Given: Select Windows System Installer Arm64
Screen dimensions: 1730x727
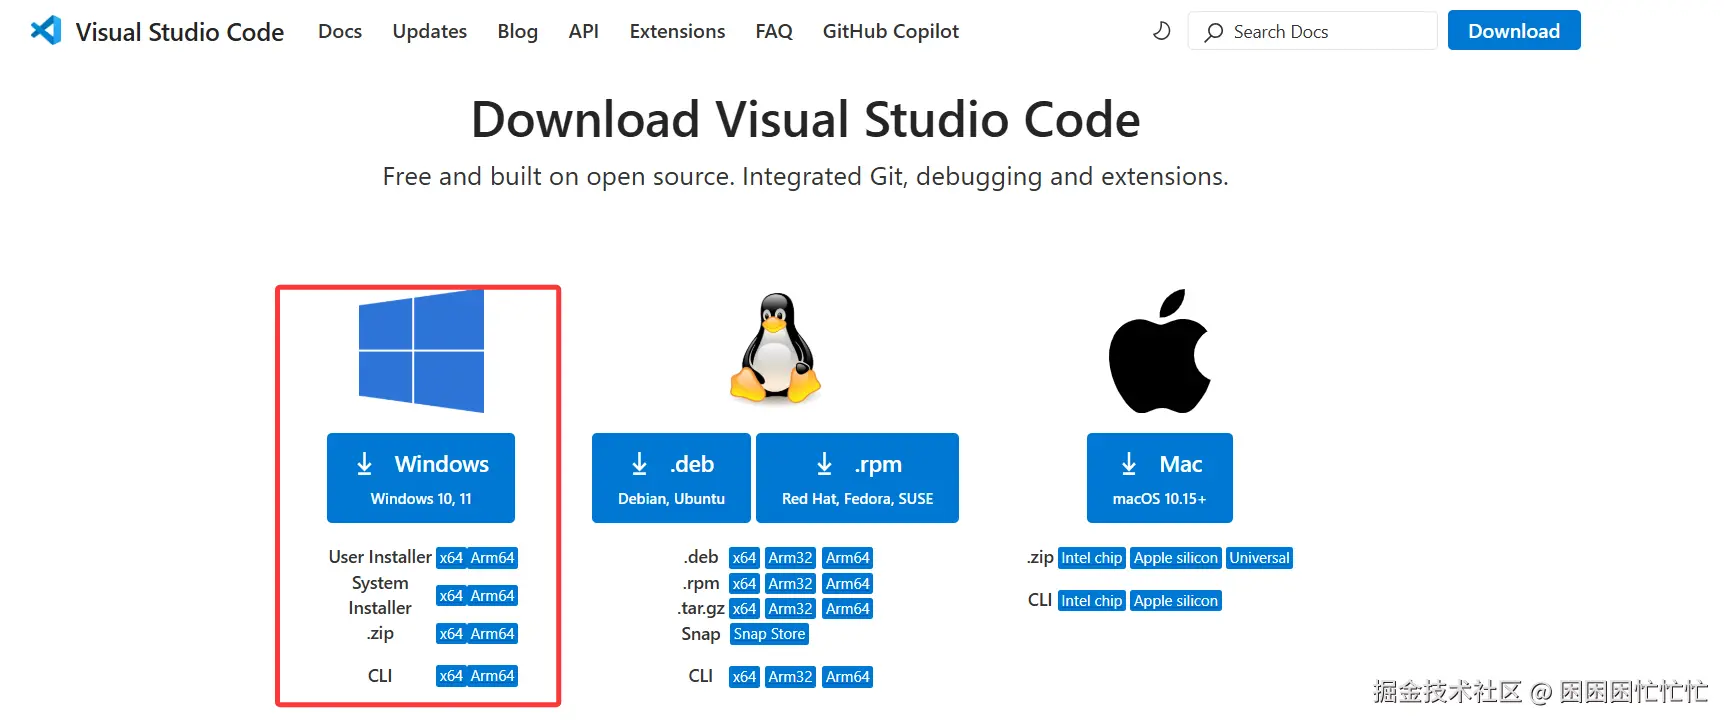Looking at the screenshot, I should coord(492,596).
